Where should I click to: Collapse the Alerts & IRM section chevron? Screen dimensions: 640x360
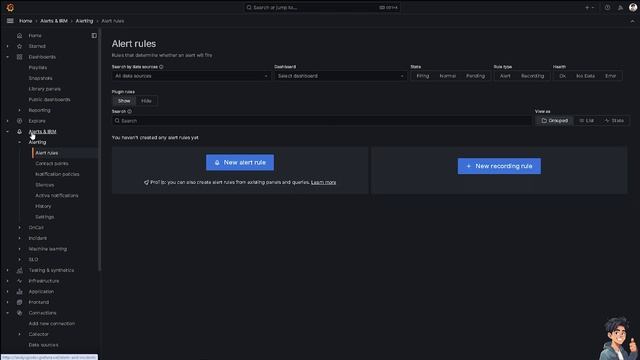coord(7,131)
